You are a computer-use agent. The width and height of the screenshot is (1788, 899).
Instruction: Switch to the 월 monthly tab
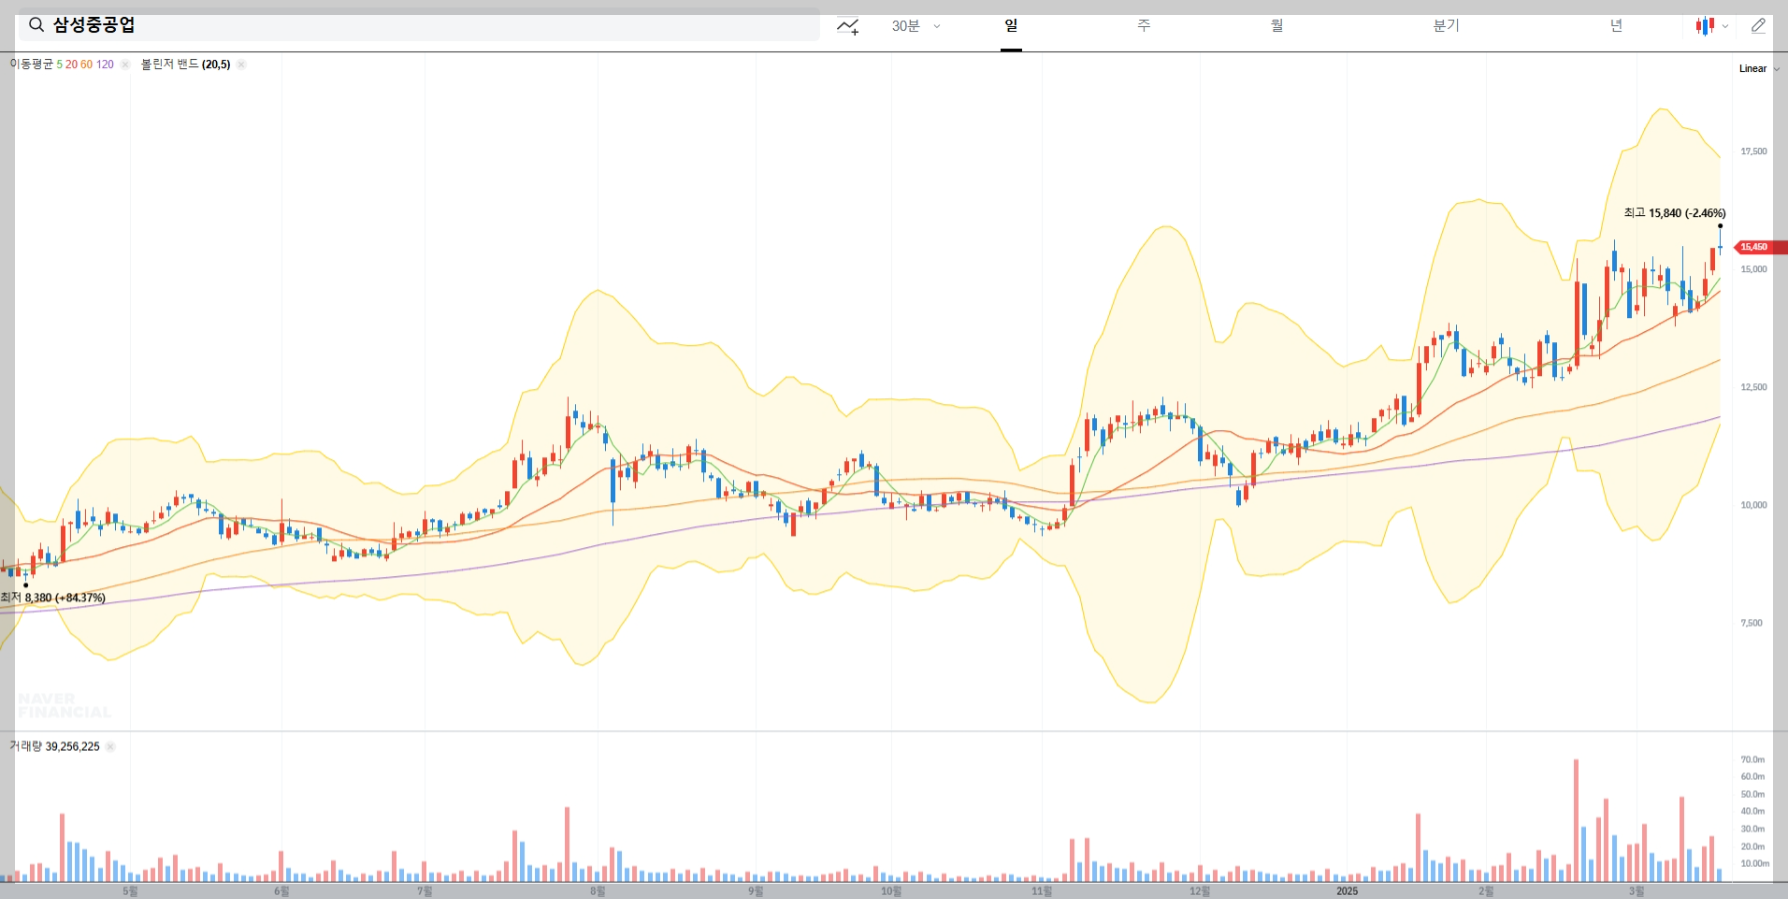1277,26
